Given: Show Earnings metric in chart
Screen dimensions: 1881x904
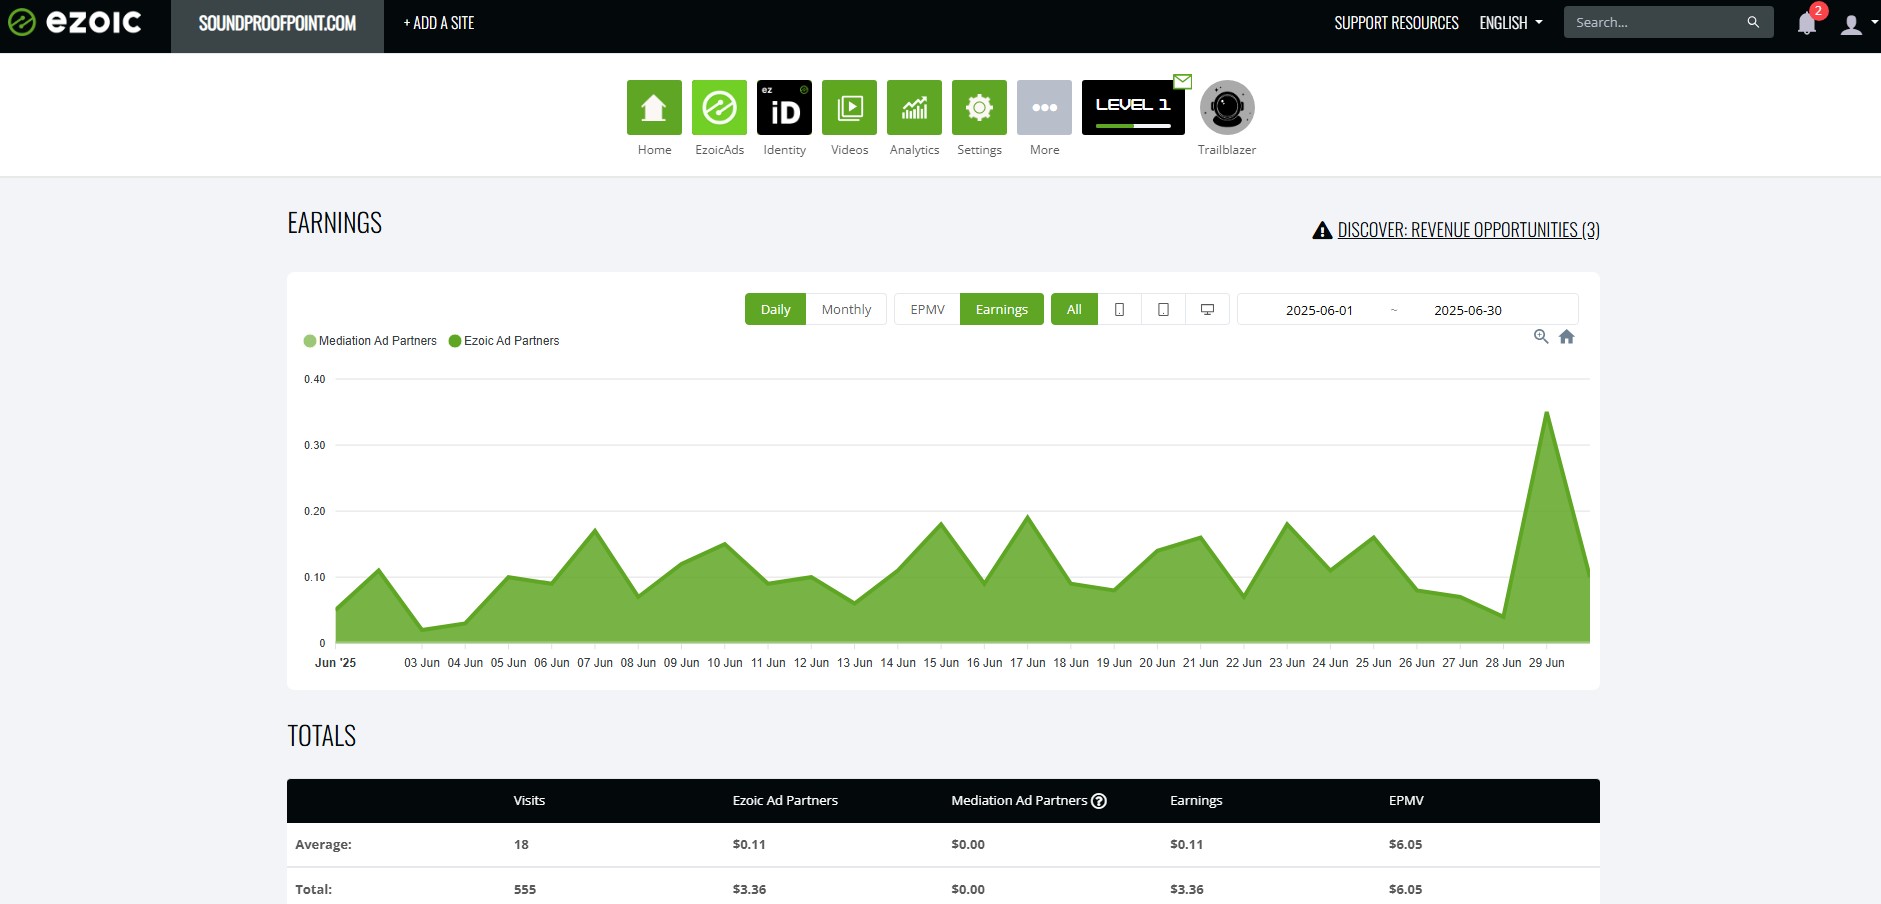Looking at the screenshot, I should click(x=1002, y=309).
